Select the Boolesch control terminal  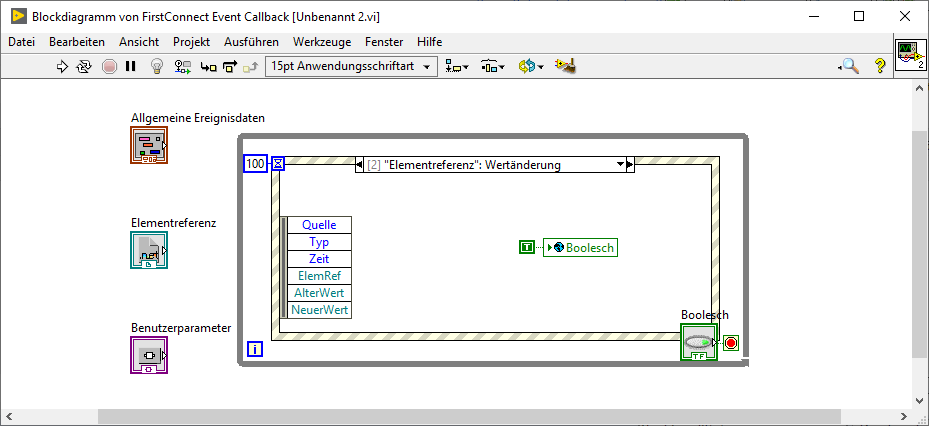coord(699,342)
